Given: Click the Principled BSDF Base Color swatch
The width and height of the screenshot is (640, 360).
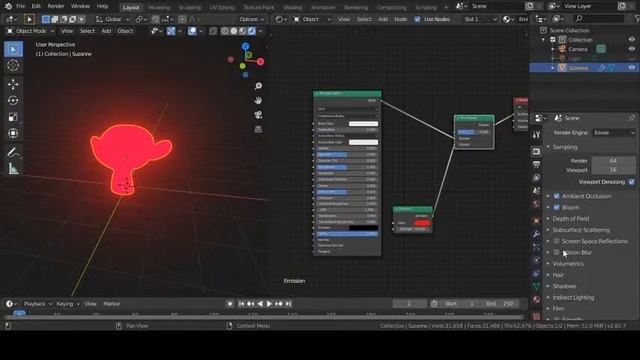Looking at the screenshot, I should pyautogui.click(x=363, y=124).
